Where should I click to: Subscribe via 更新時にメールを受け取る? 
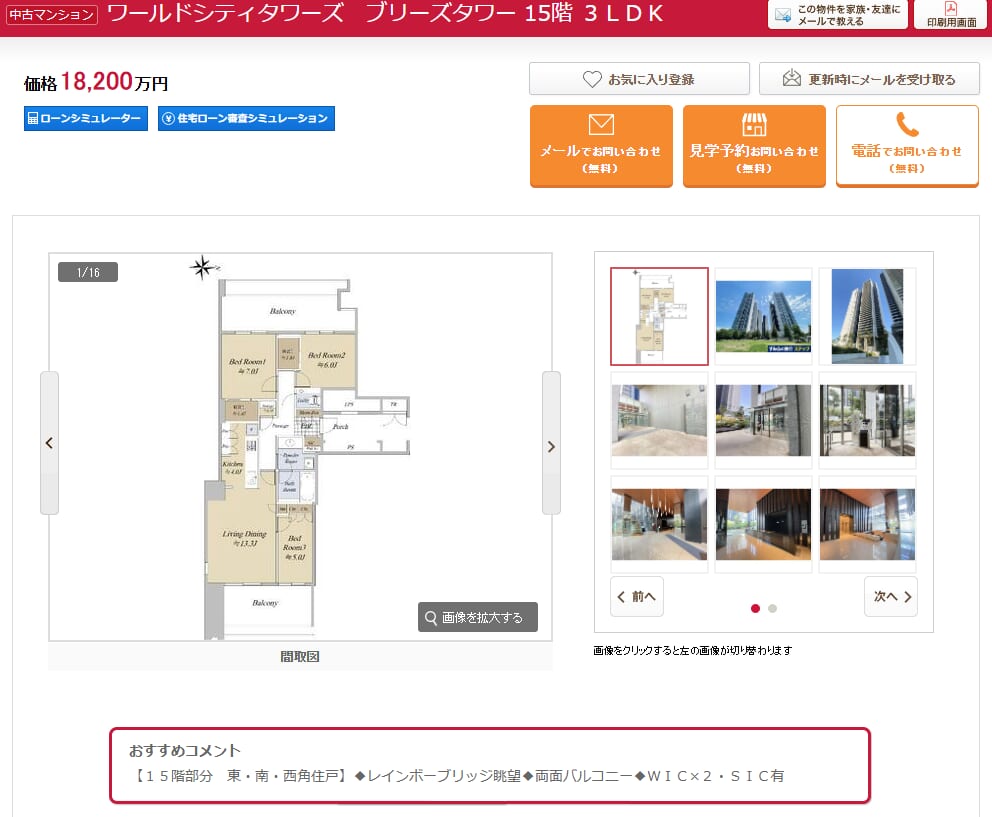coord(869,79)
